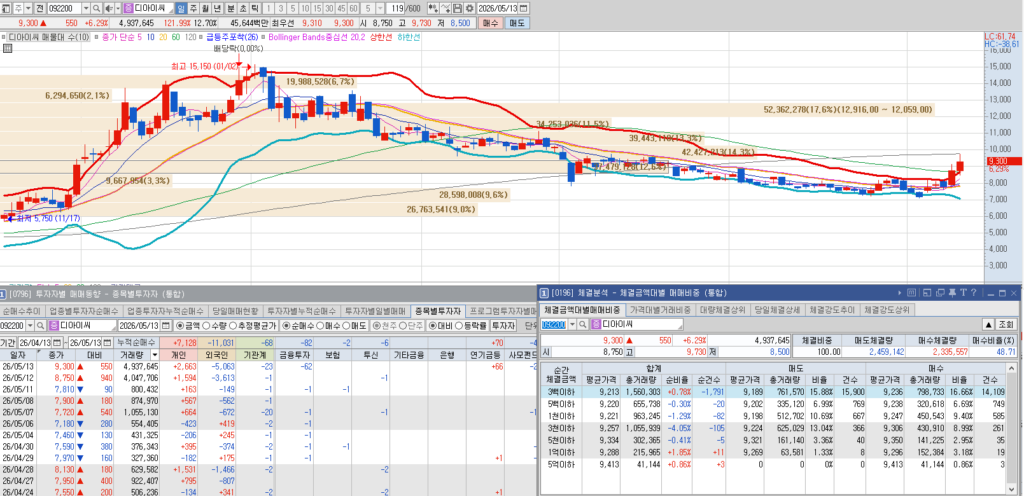The height and width of the screenshot is (496, 1024).
Task: Switch to 투자자별누적순매수 tab
Action: (x=301, y=311)
